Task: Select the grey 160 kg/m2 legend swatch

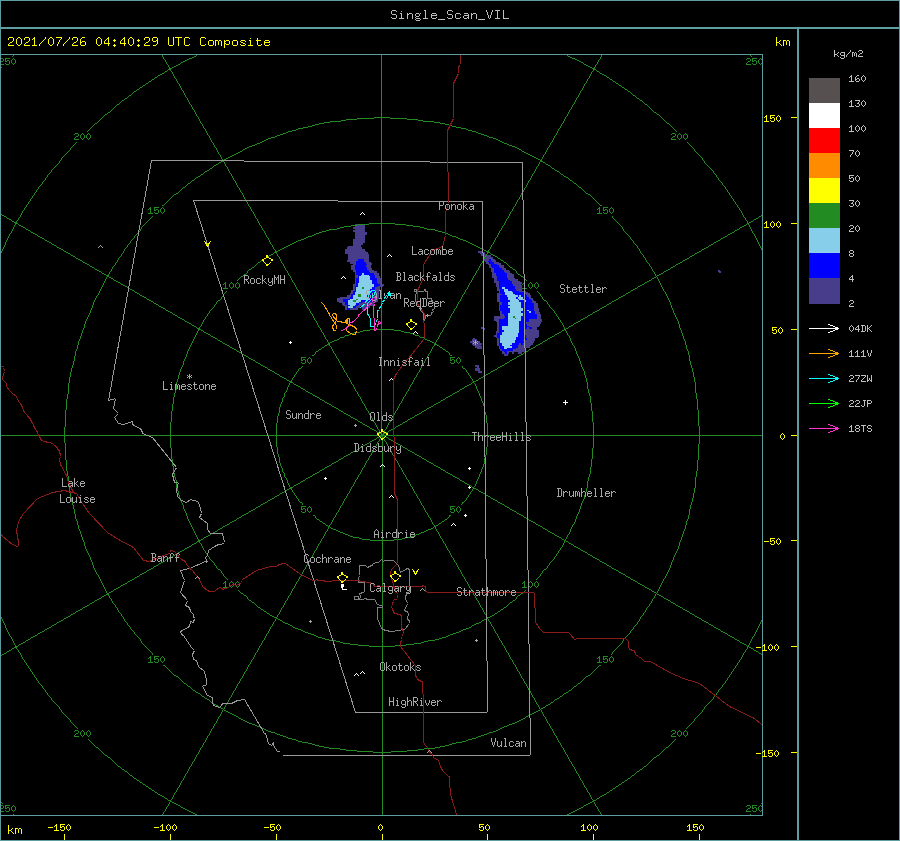Action: (x=824, y=90)
